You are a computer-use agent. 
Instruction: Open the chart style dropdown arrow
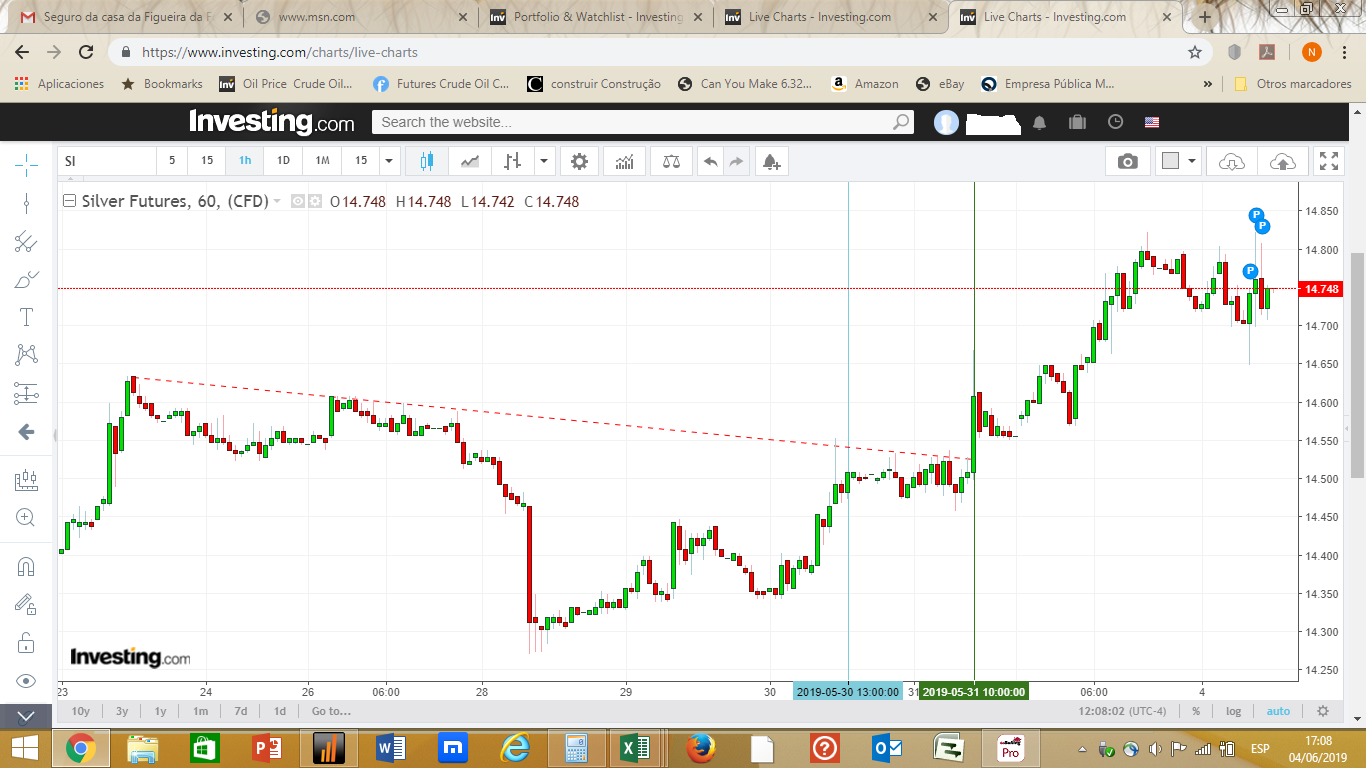(x=544, y=161)
